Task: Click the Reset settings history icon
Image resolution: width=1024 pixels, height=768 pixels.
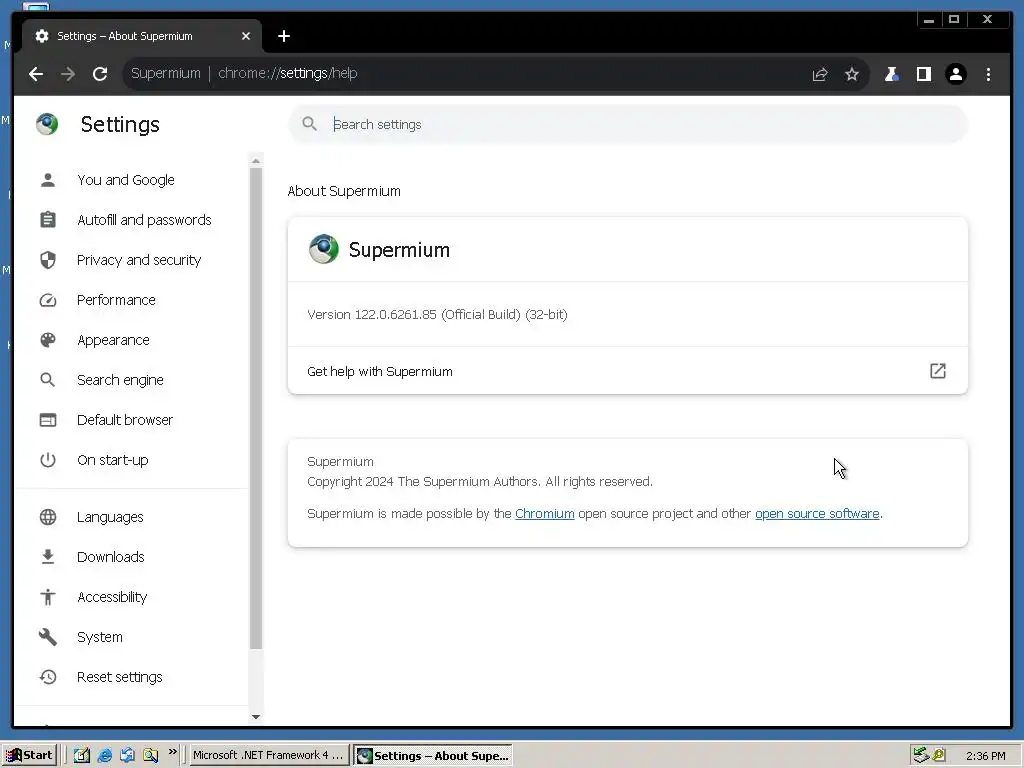Action: coord(48,677)
